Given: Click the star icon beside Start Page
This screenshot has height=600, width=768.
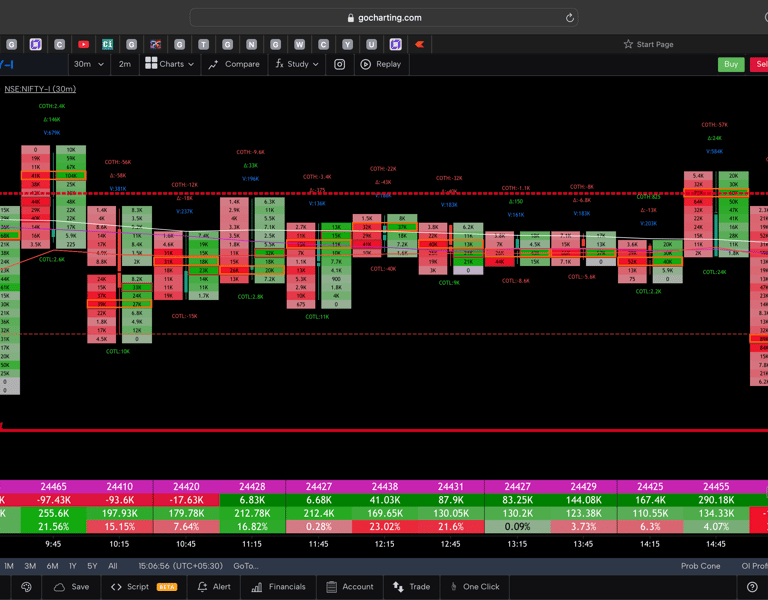Looking at the screenshot, I should (628, 44).
